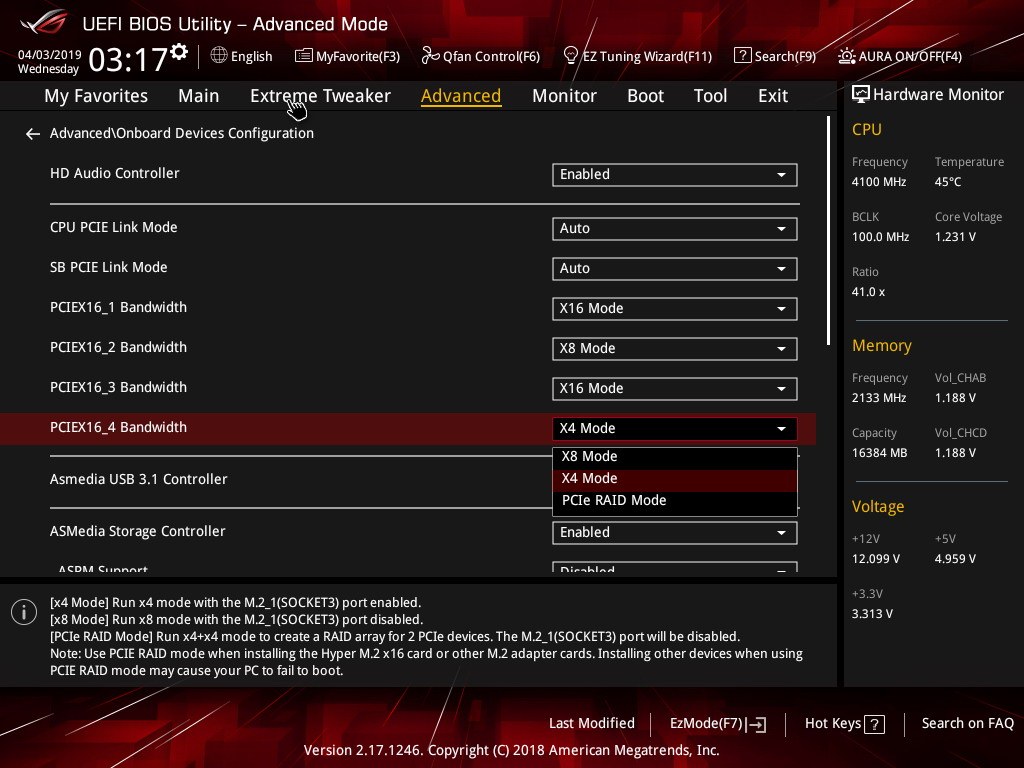
Task: Start EZ Tuning Wizard(F11)
Action: tap(637, 56)
